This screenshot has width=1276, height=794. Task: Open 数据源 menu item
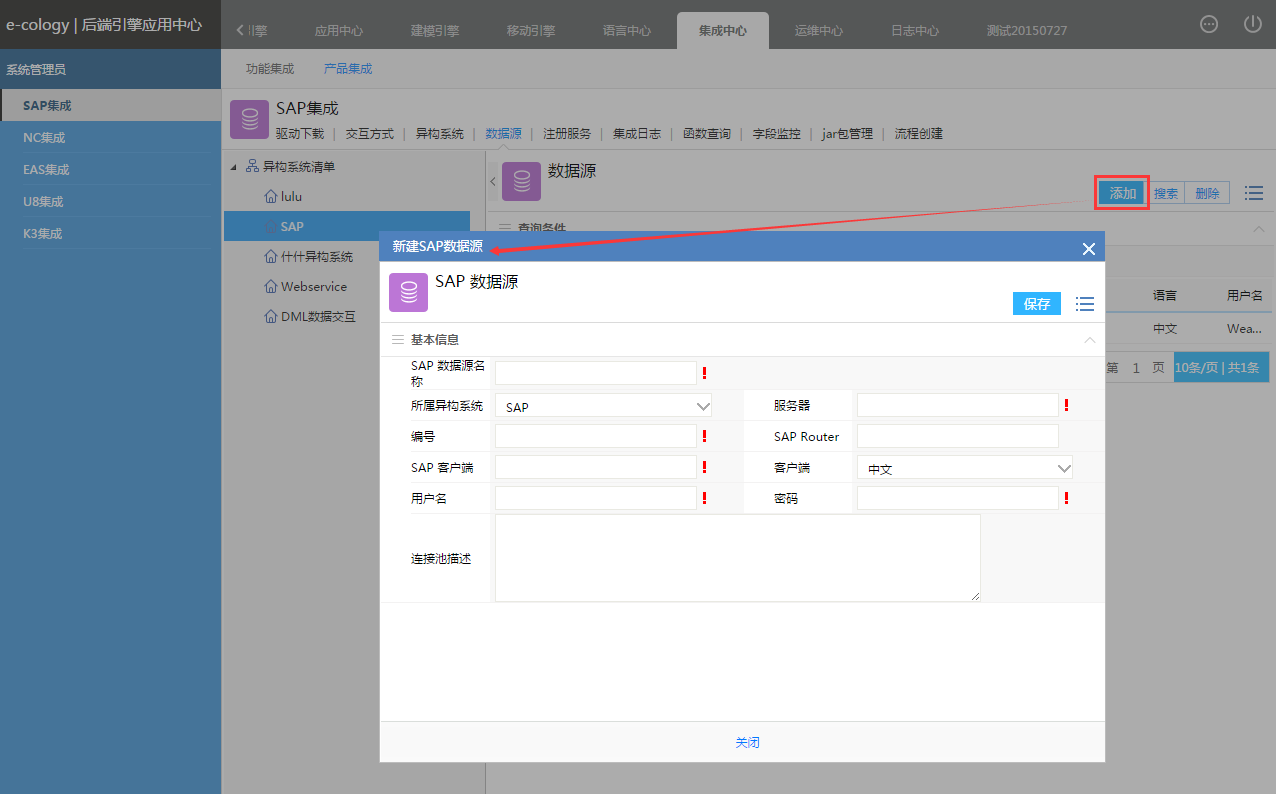(503, 134)
